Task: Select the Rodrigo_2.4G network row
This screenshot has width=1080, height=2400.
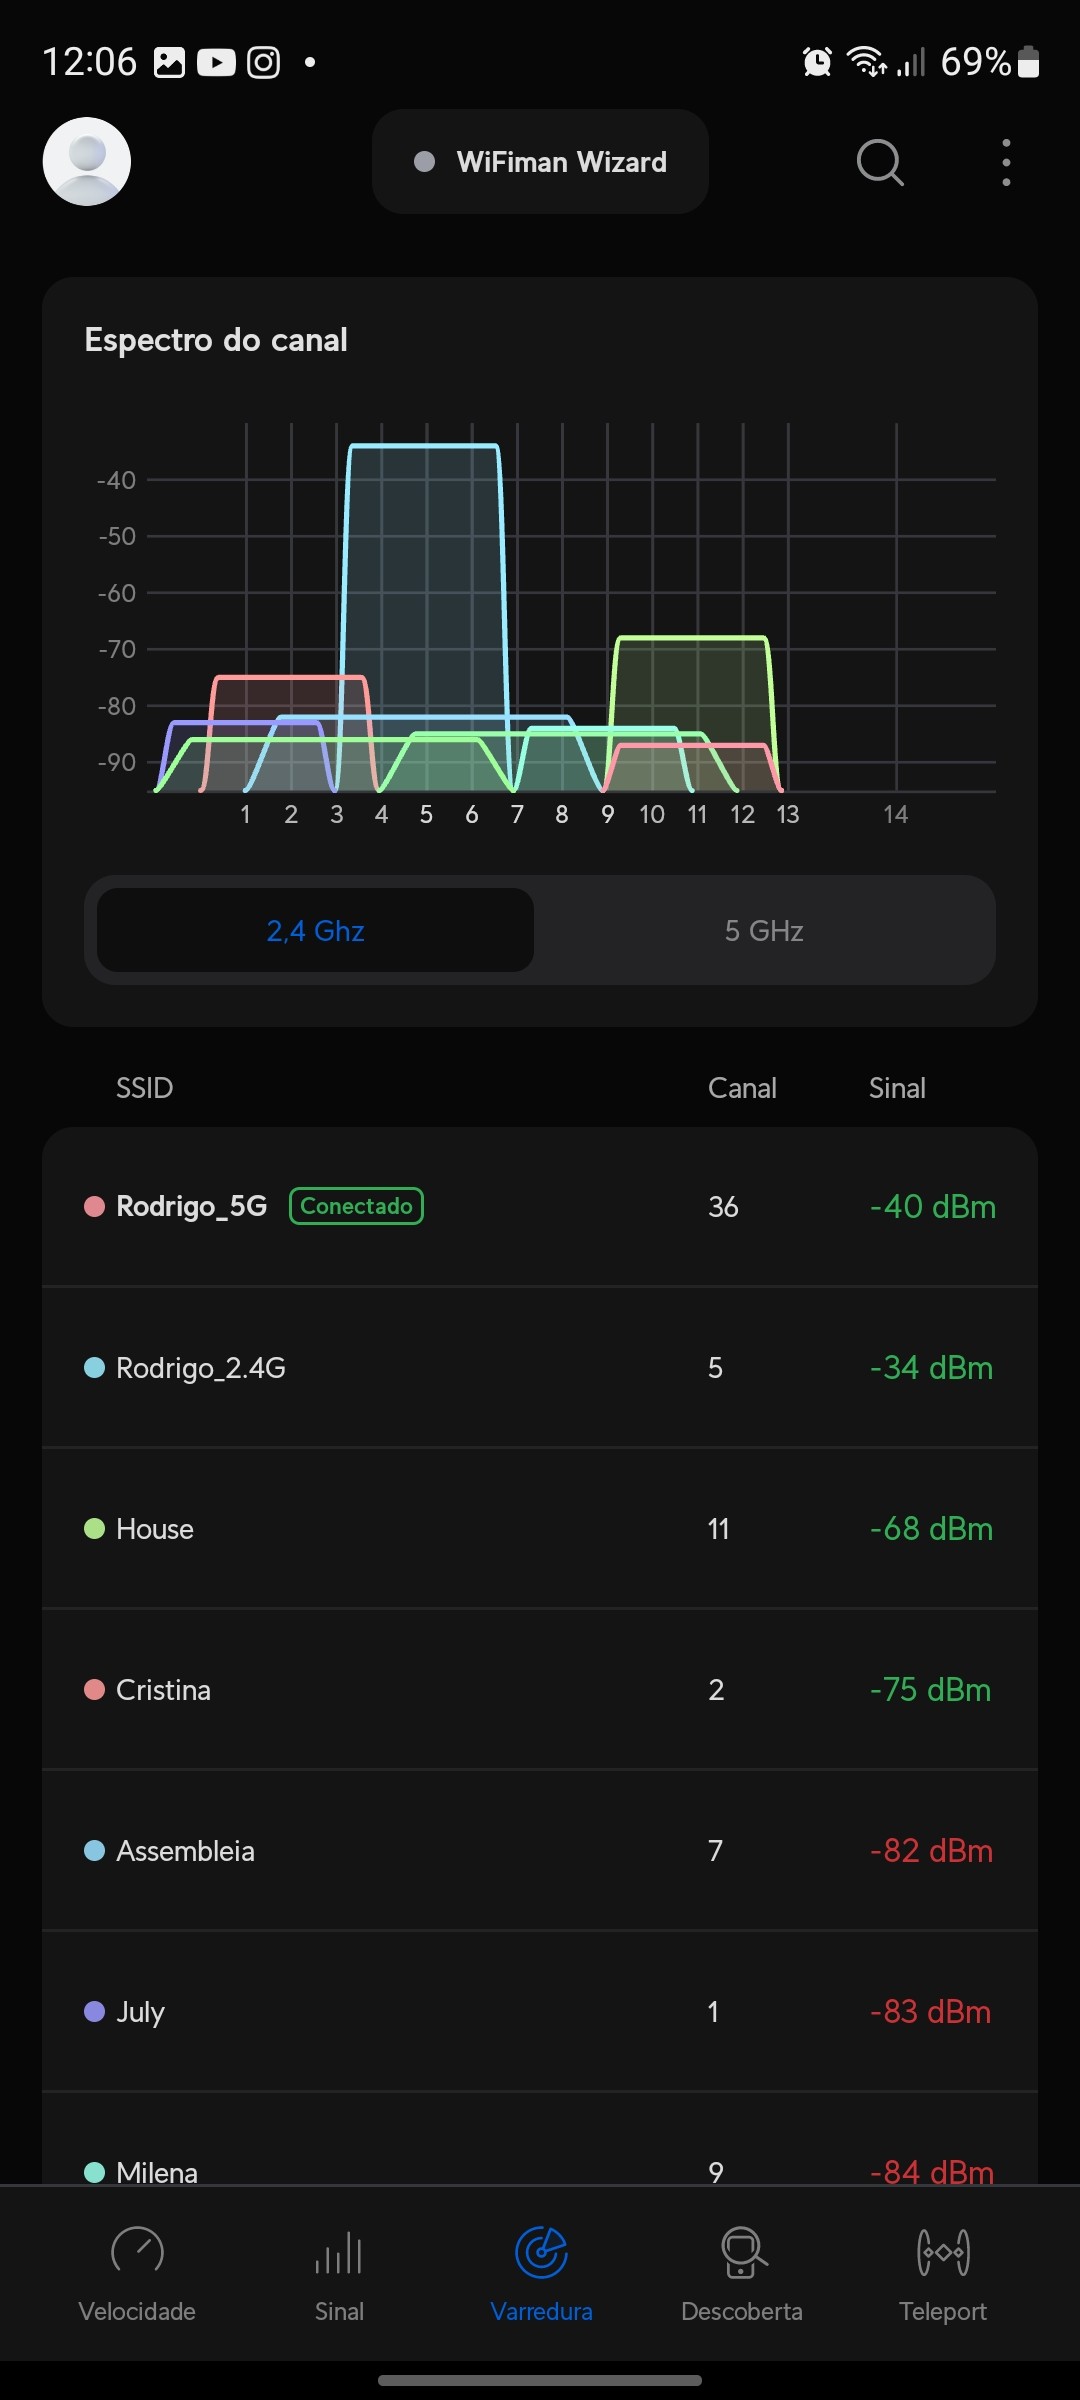Action: [540, 1368]
